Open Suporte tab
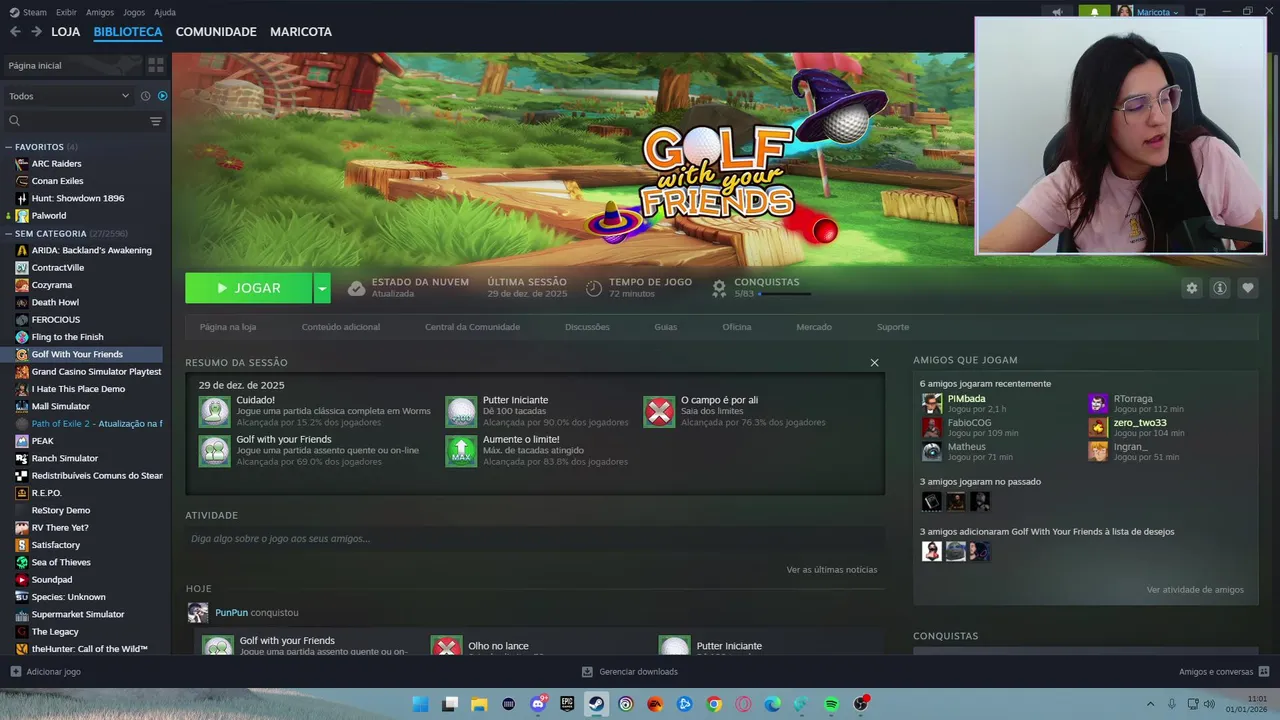Viewport: 1280px width, 720px height. (x=893, y=327)
